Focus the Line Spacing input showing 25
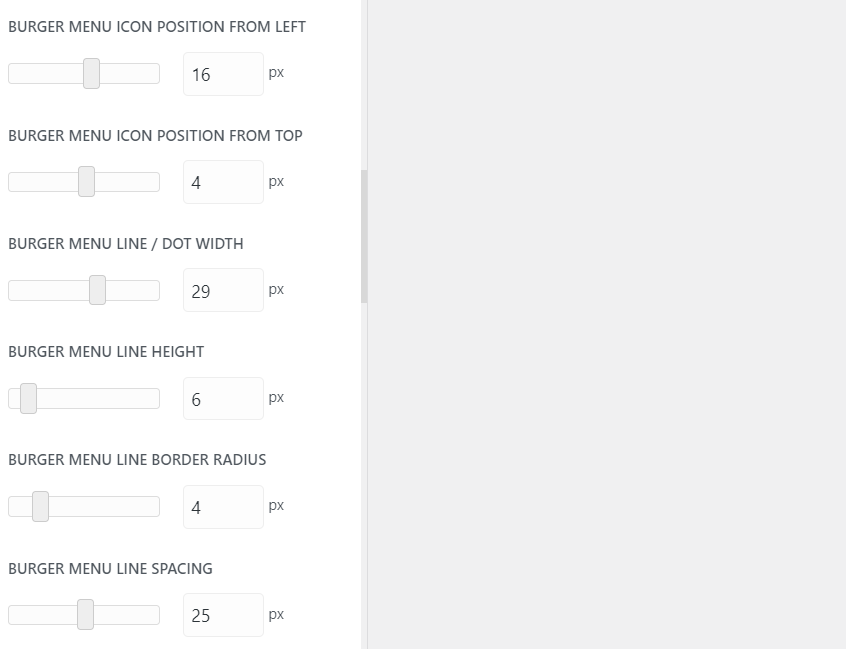Viewport: 846px width, 649px height. [x=223, y=615]
